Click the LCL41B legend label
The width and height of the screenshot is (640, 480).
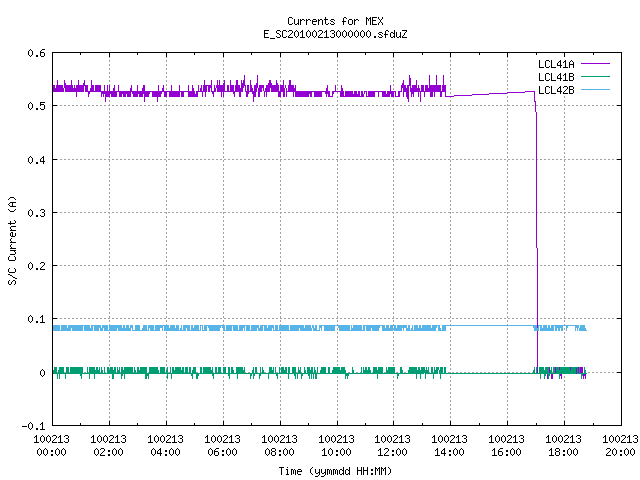[556, 77]
